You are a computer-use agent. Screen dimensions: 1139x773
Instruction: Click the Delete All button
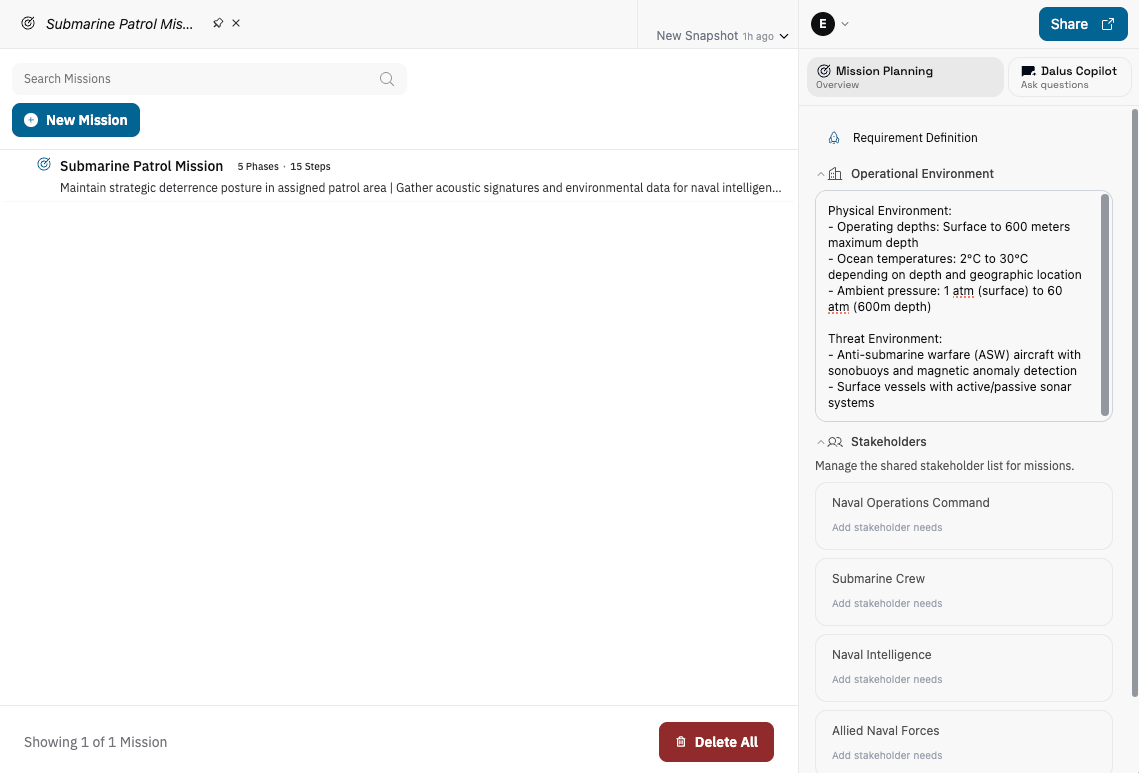[x=716, y=742]
